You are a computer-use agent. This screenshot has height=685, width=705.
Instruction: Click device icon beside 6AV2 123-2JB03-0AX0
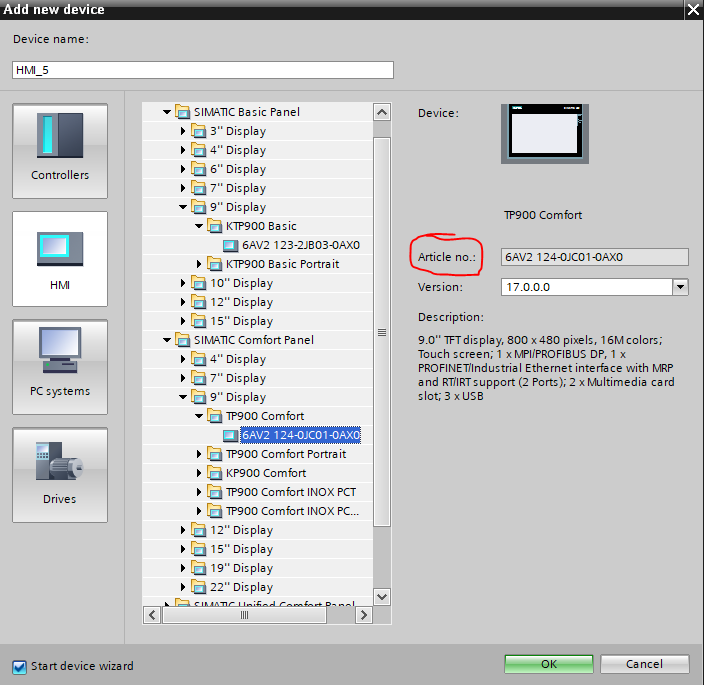pos(231,245)
